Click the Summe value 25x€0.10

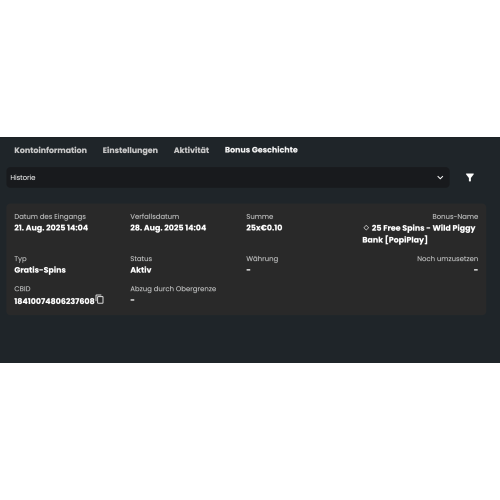264,228
